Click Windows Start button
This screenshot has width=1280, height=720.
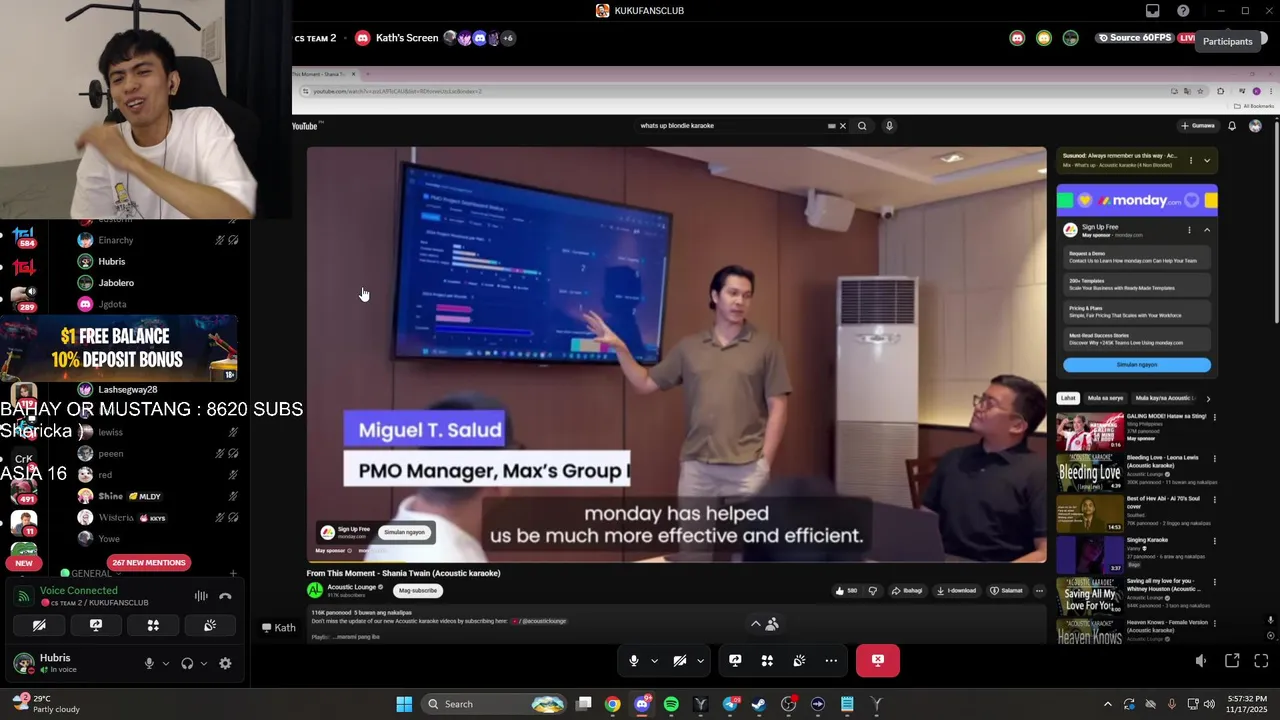click(404, 704)
